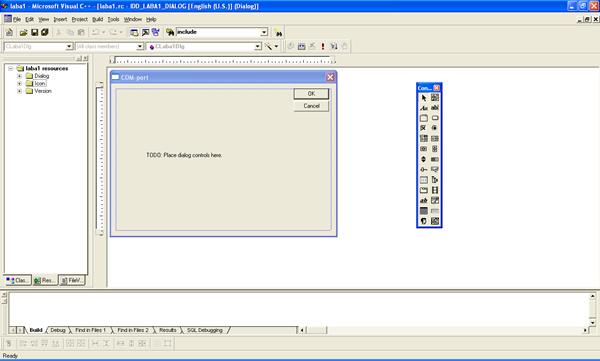Select the Group Box control tool
Screen dimensions: 600x361
tap(424, 118)
